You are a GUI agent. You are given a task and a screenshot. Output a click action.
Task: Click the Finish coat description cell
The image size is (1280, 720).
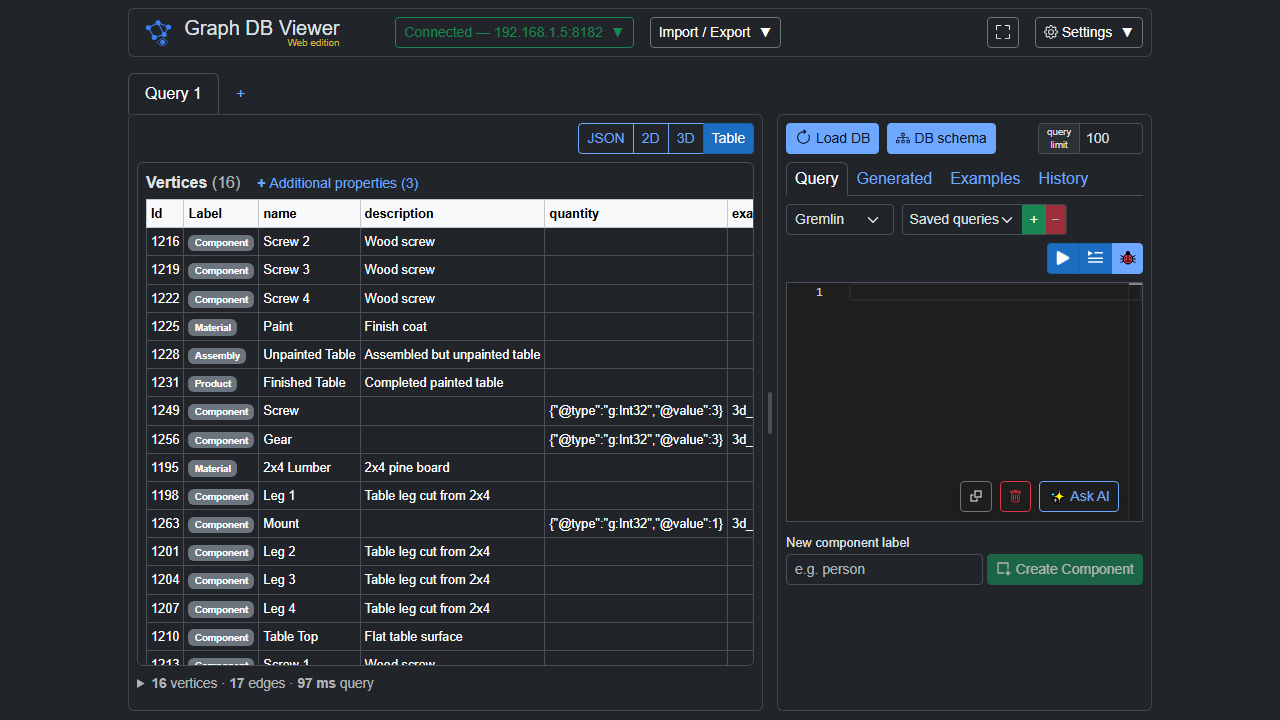pos(452,326)
